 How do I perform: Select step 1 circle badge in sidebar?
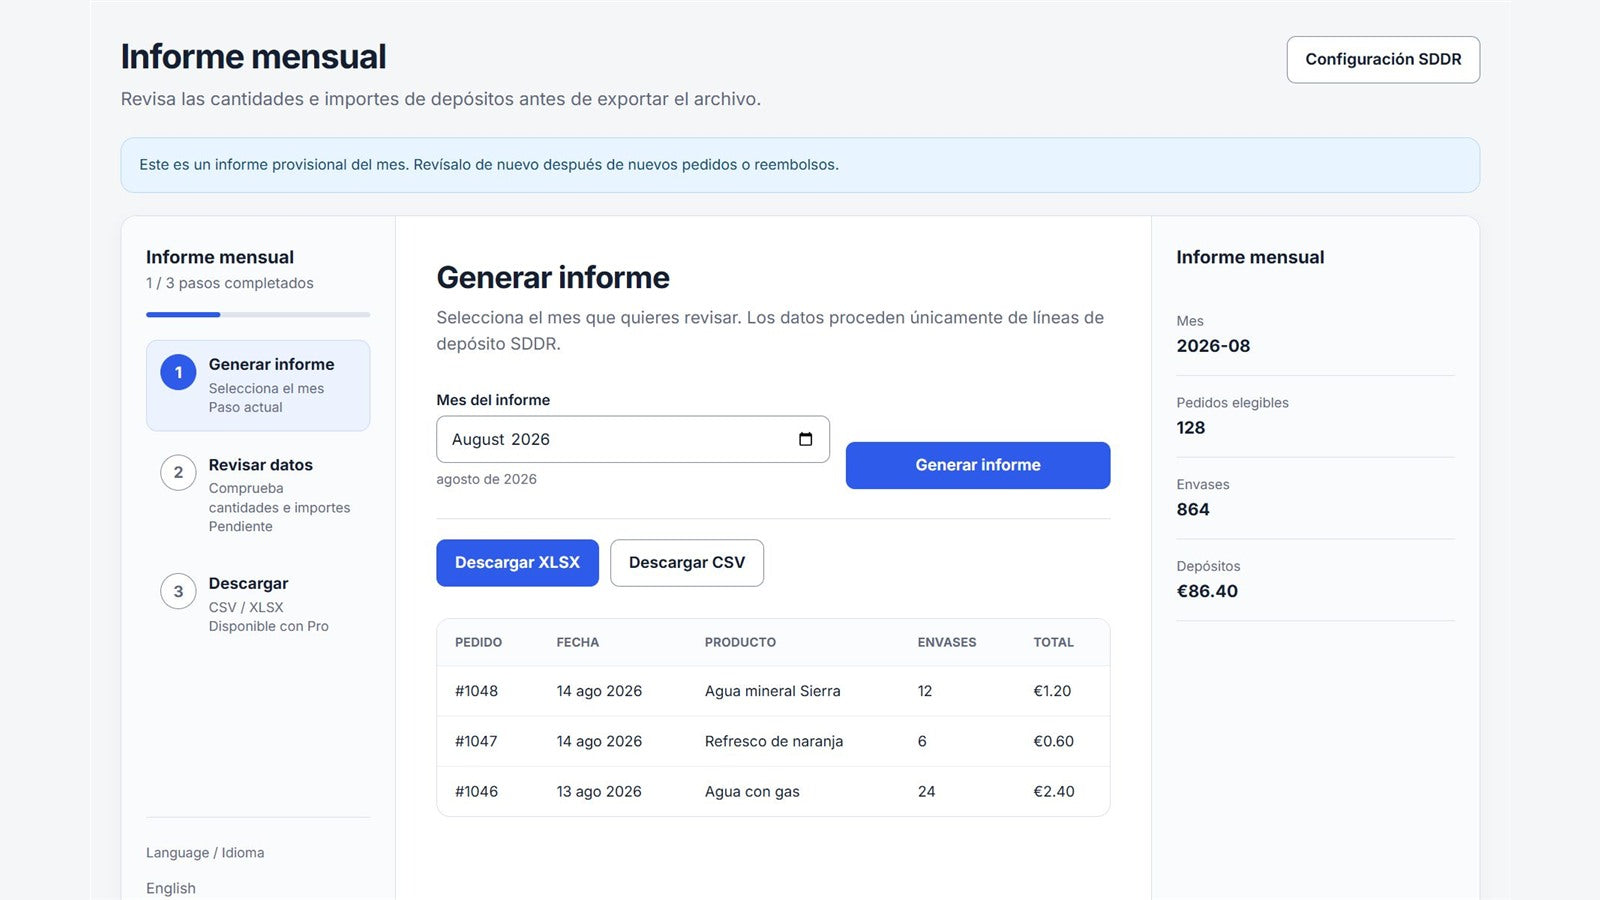(x=178, y=372)
